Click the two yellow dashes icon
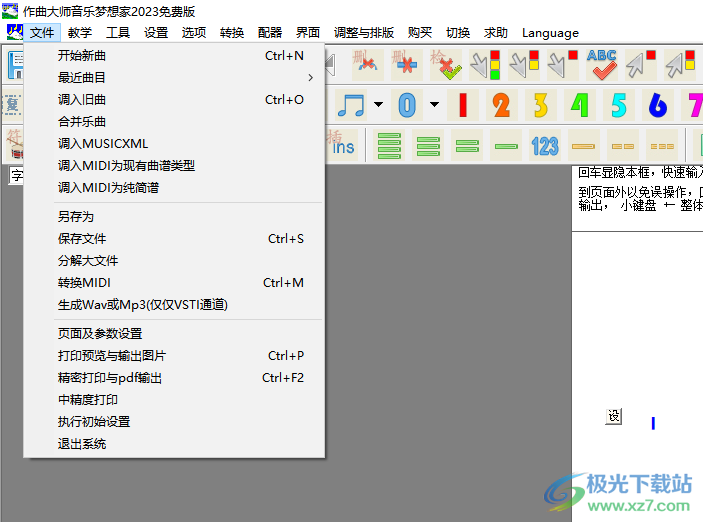703x522 pixels. (623, 145)
